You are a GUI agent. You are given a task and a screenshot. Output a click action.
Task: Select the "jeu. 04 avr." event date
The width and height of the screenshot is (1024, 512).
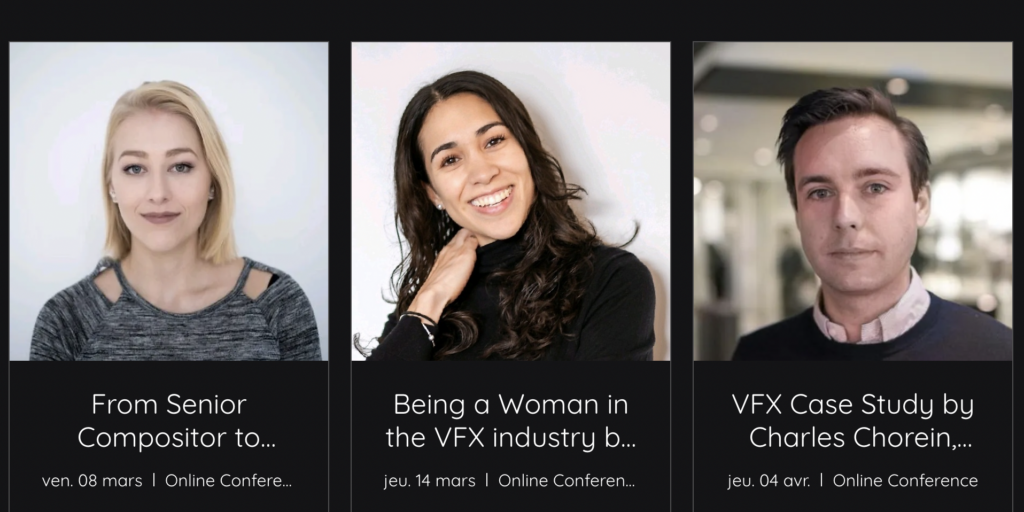pos(769,481)
